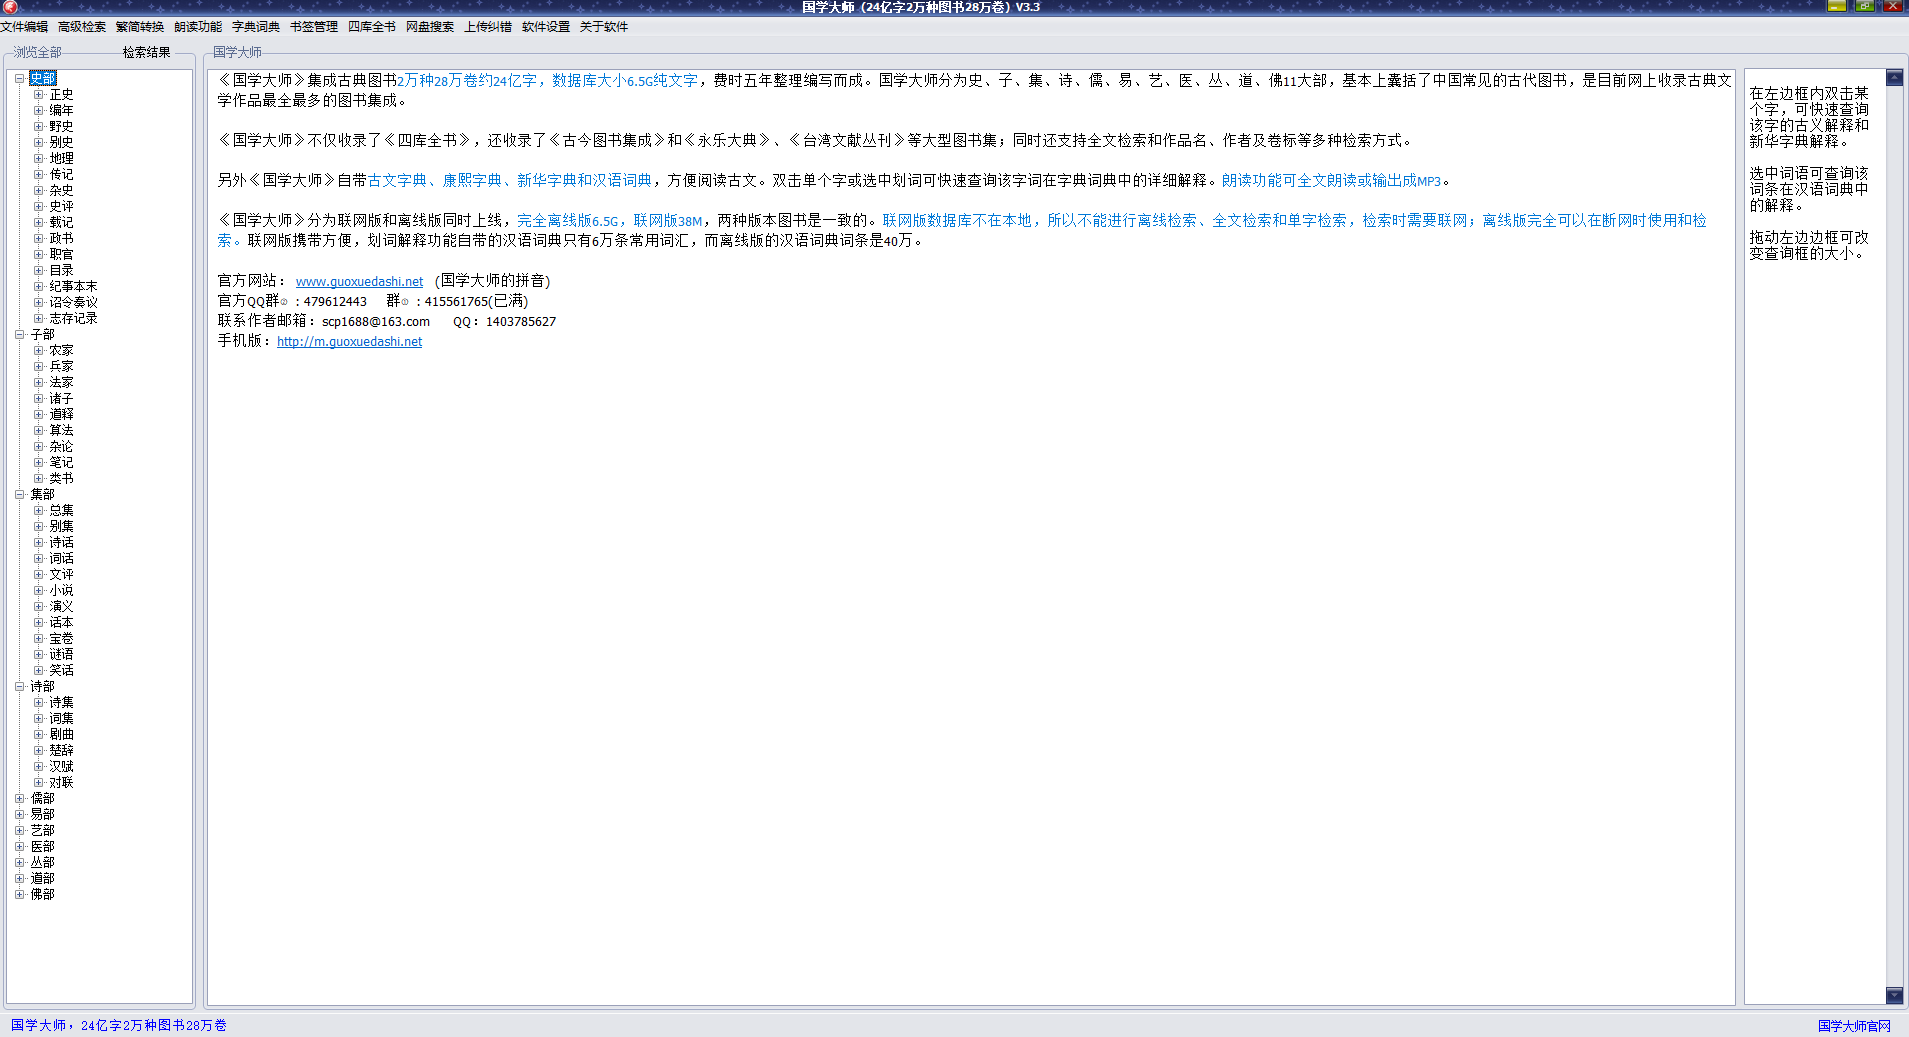Select the 纪事本末 tree item
1909x1037 pixels.
73,286
